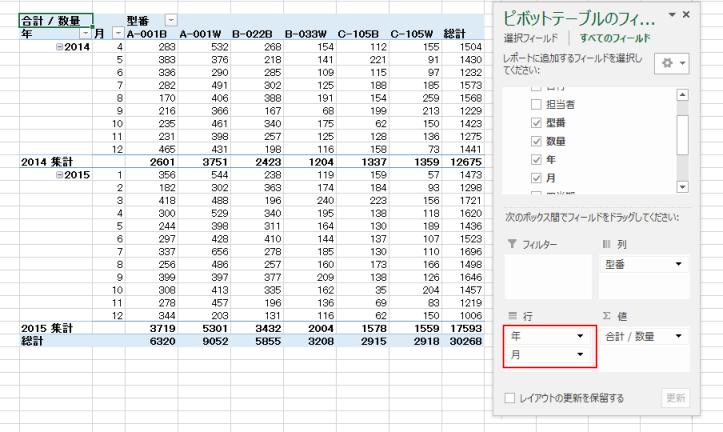The image size is (723, 432).
Task: Switch to 選択フィールド tab
Action: (x=530, y=37)
